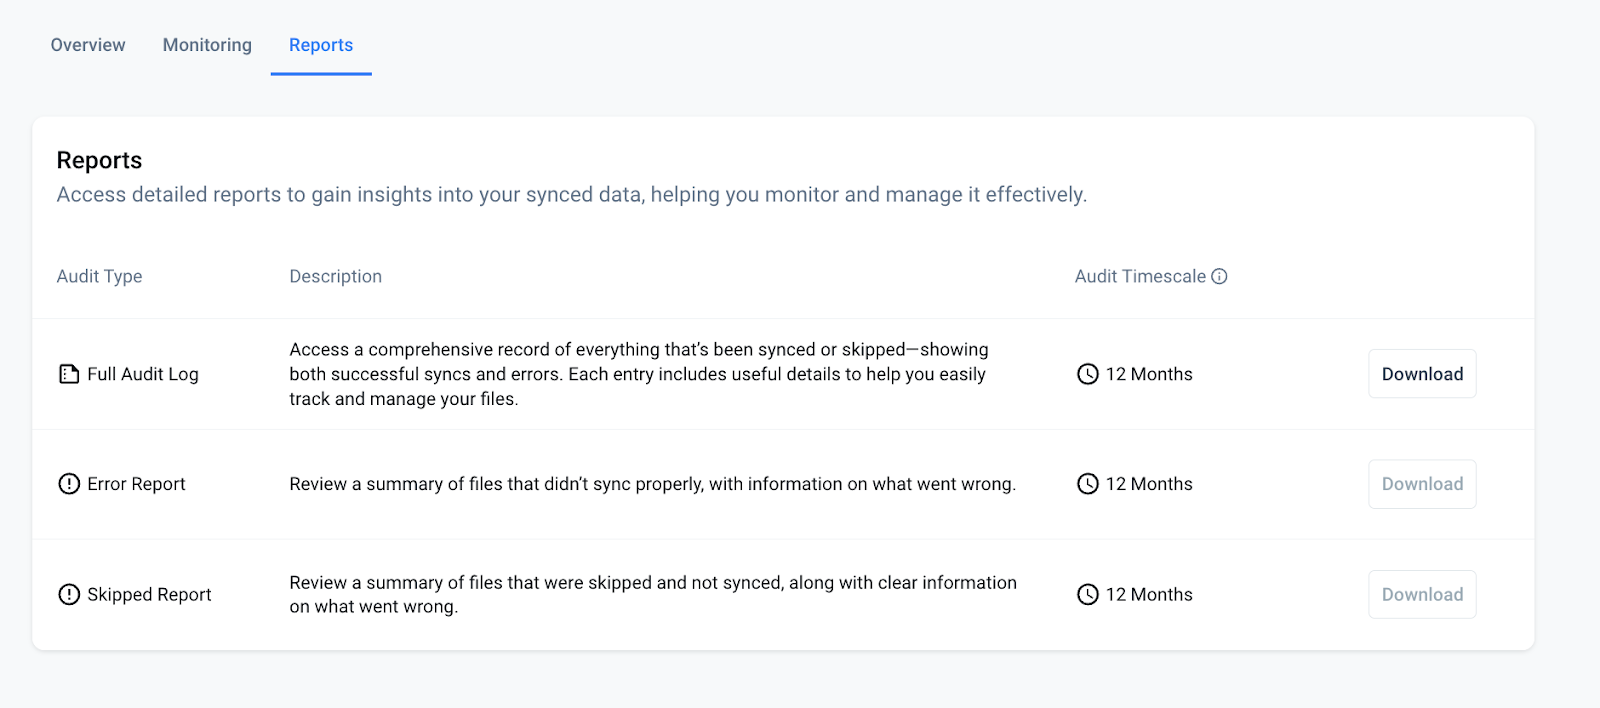Select the Reports tab
This screenshot has width=1600, height=708.
point(321,45)
